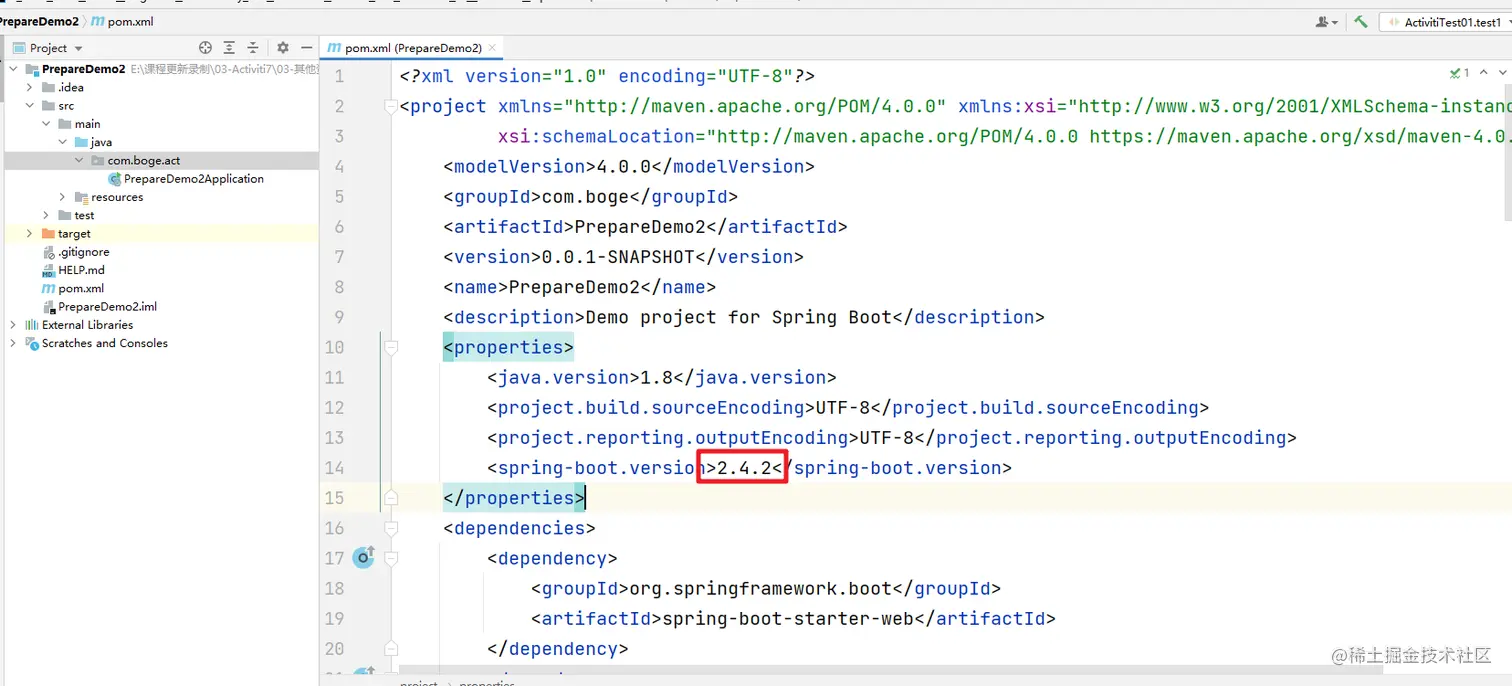Select the .idea folder row
Viewport: 1512px width, 686px height.
(161, 87)
